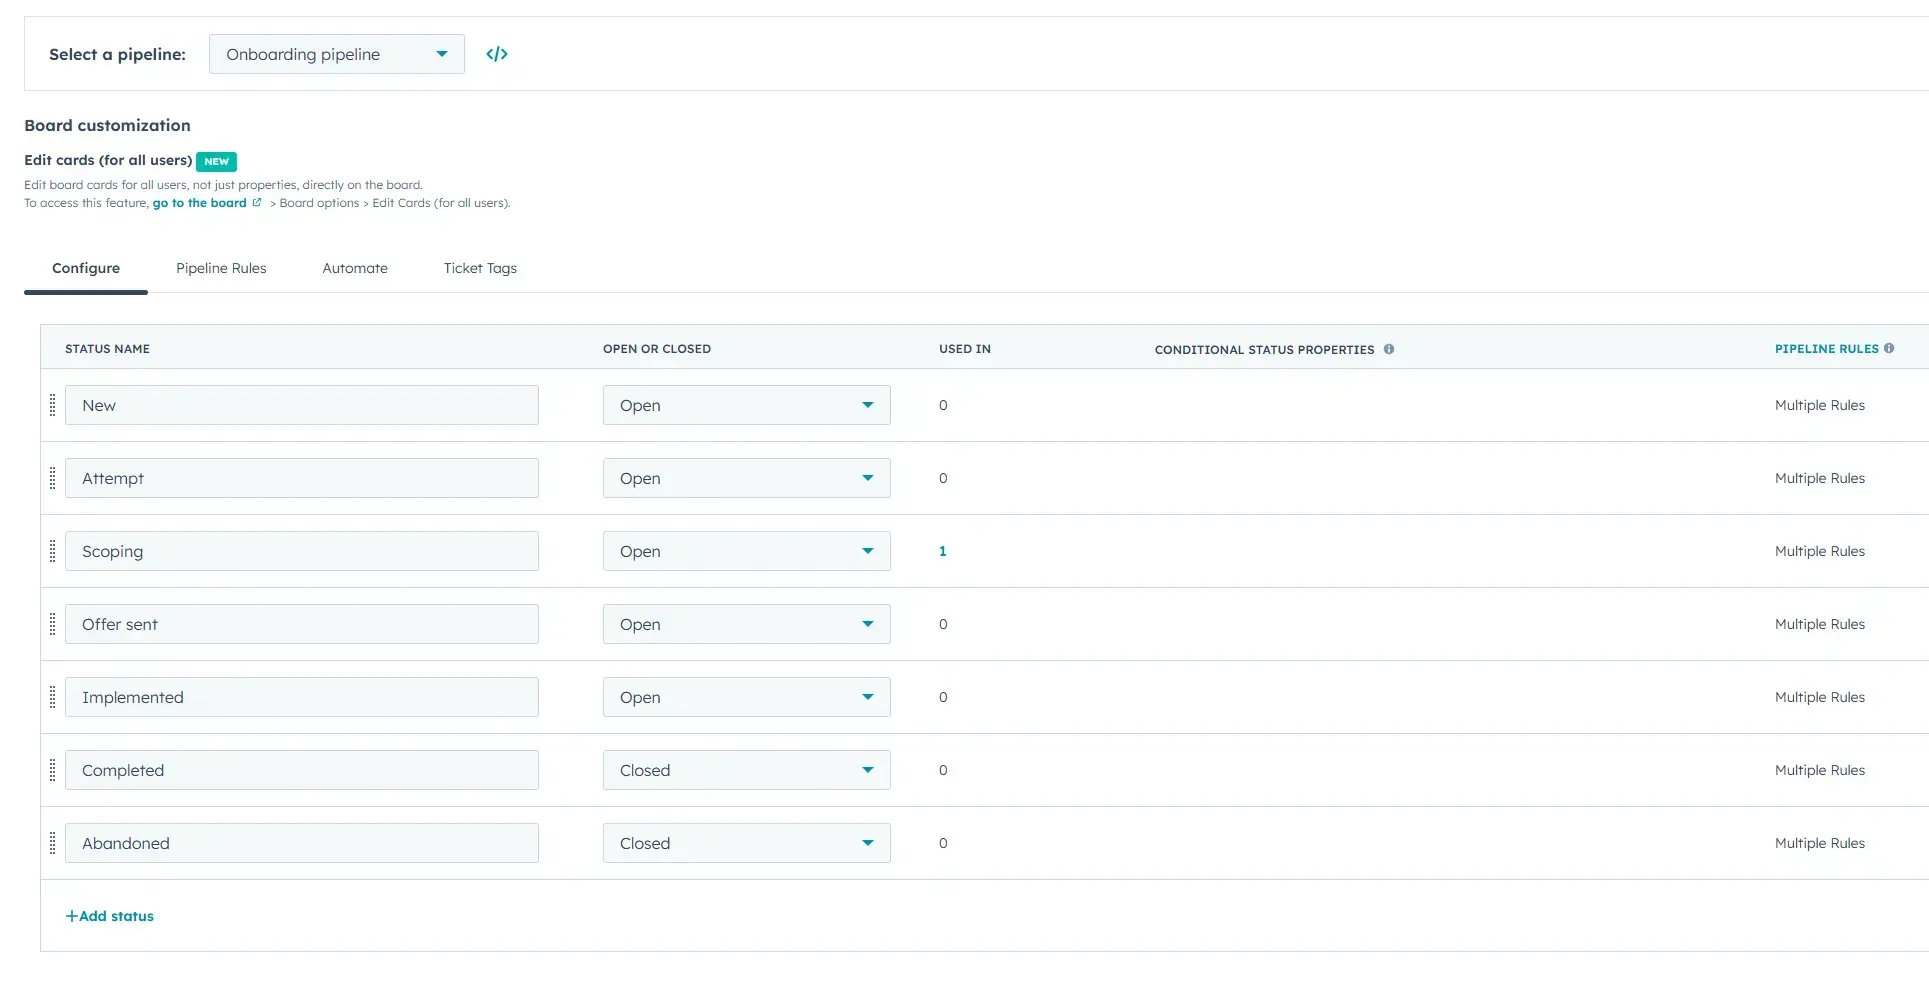Switch to the Pipeline Rules tab

[x=221, y=268]
